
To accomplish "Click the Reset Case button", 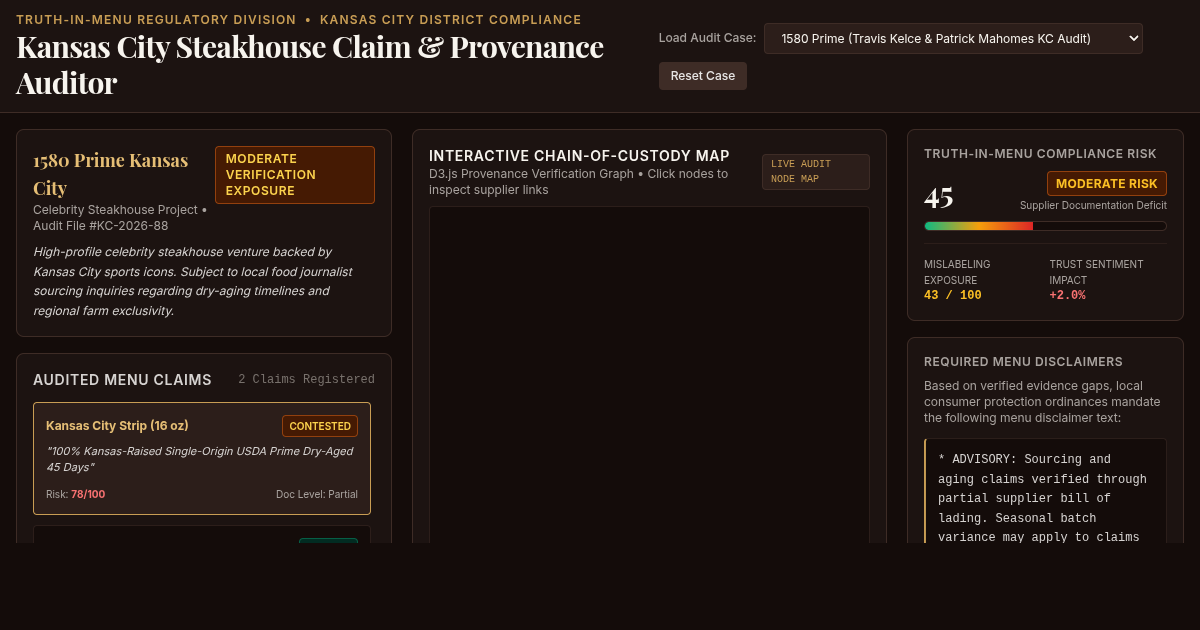I will [703, 76].
